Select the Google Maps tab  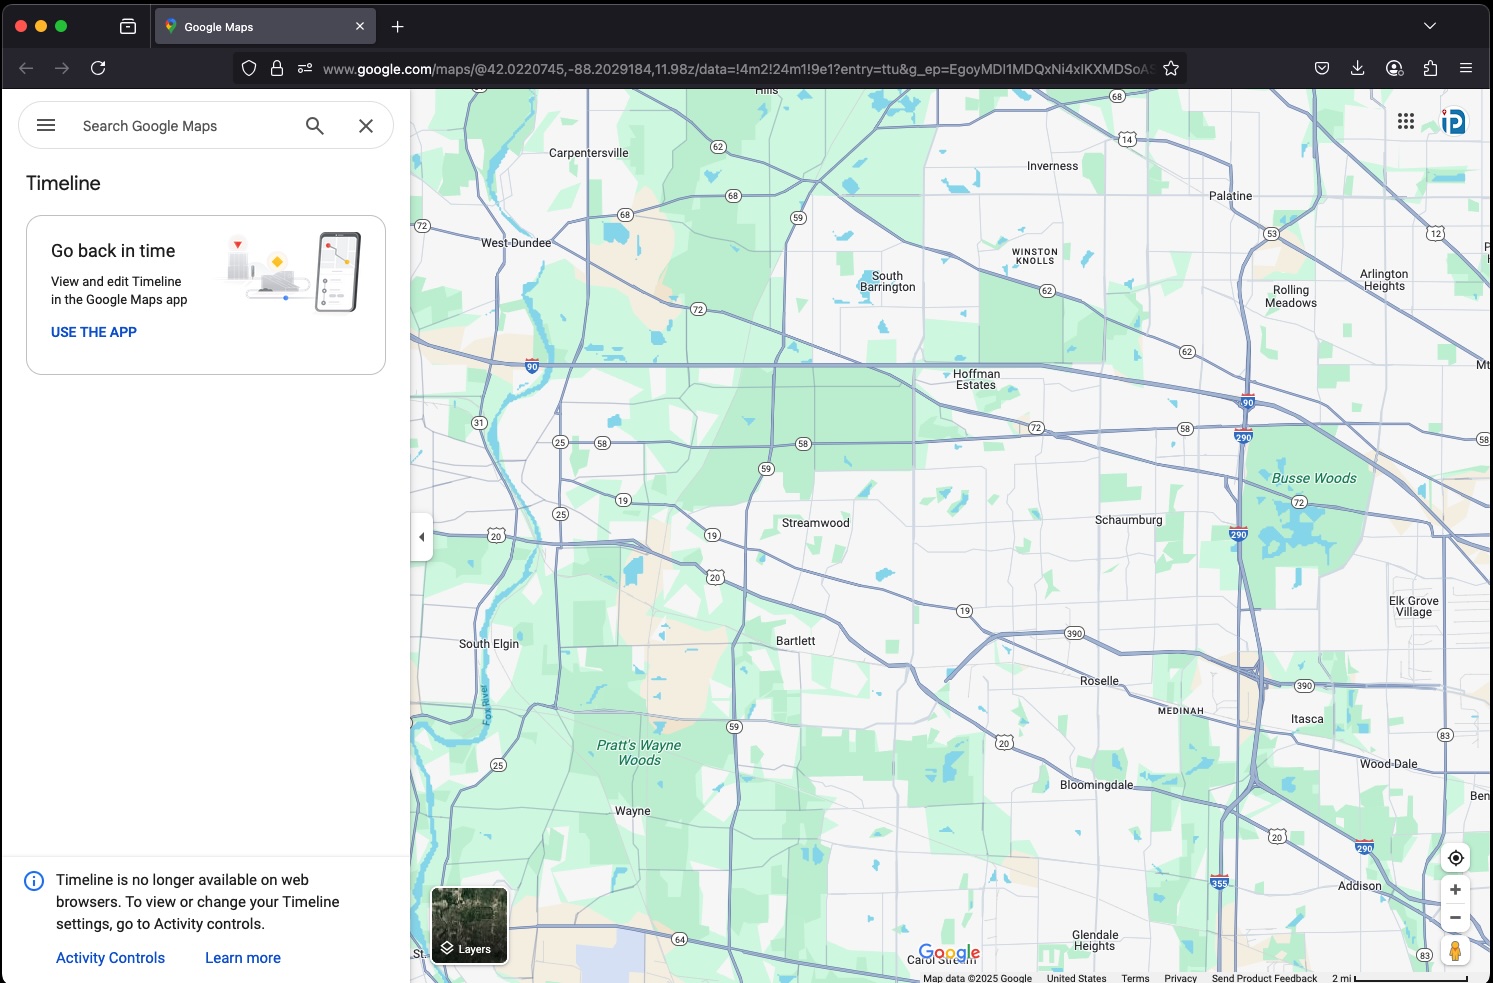tap(265, 27)
